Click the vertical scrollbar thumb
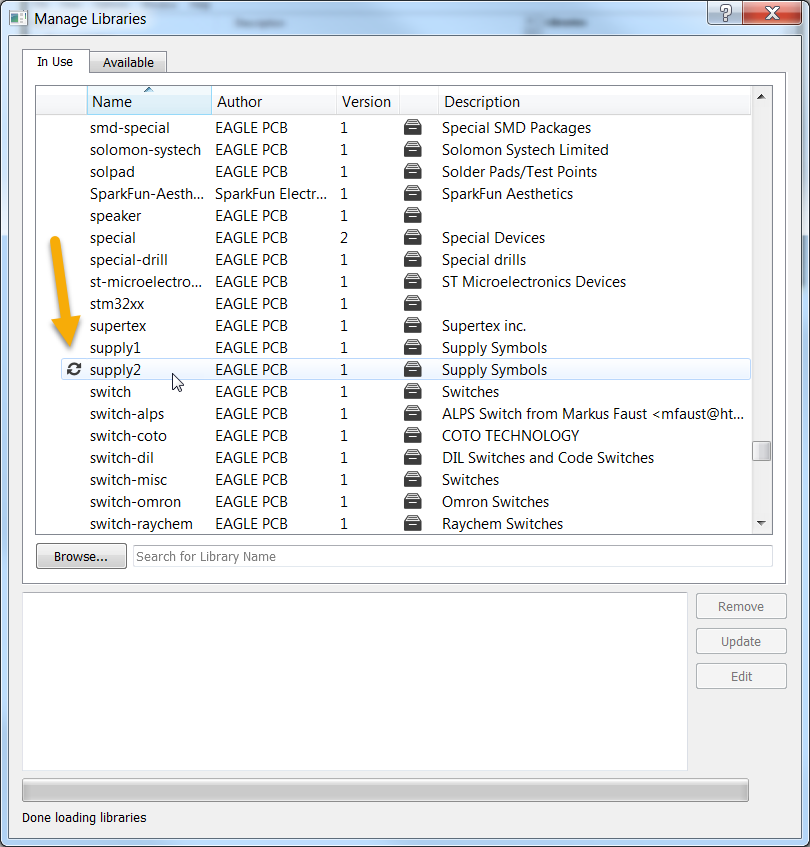Image resolution: width=810 pixels, height=847 pixels. (761, 451)
